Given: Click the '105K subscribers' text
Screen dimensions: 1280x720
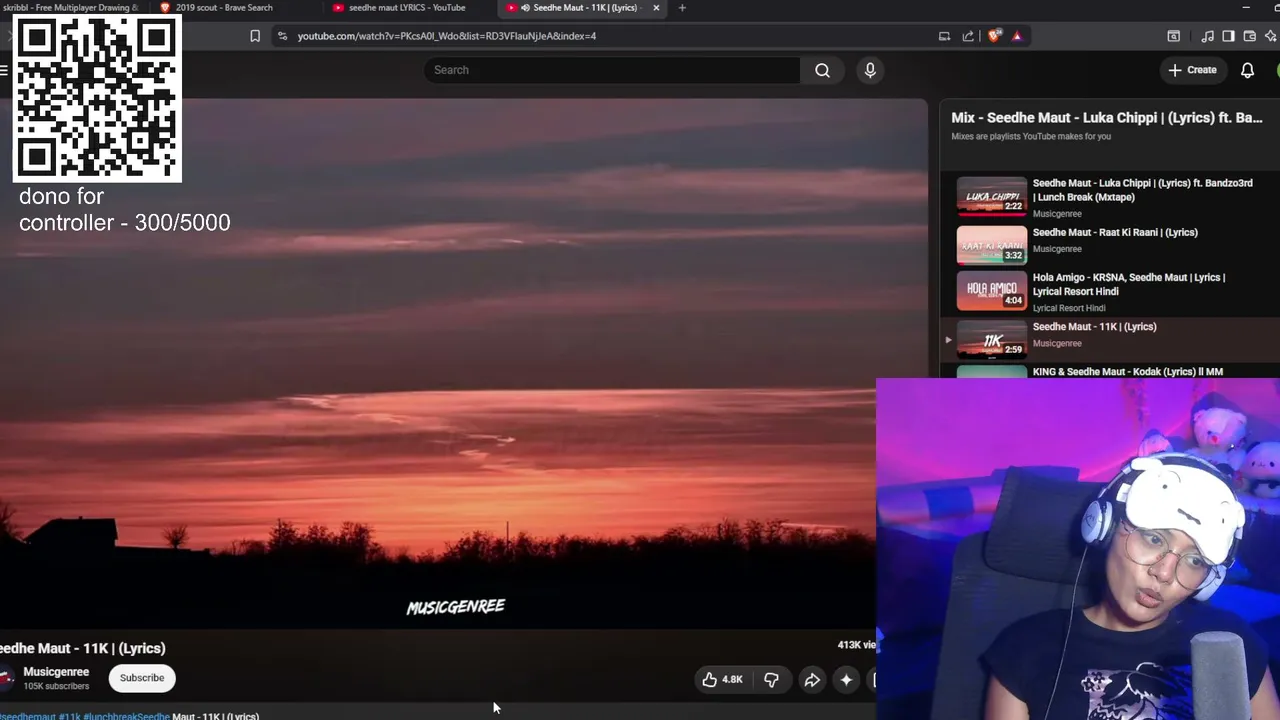Looking at the screenshot, I should click(56, 686).
